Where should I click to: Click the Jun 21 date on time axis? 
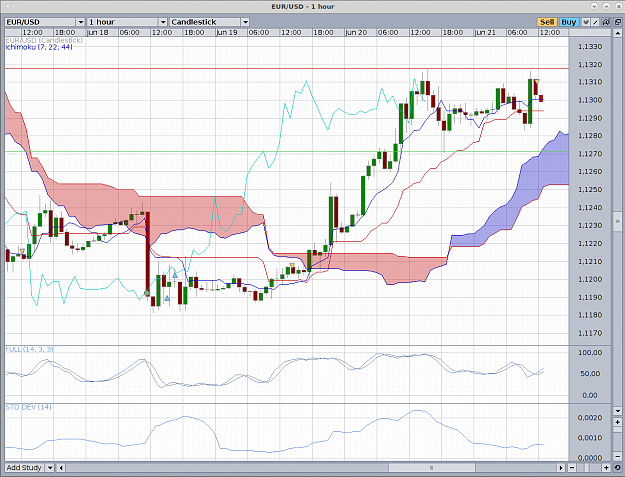(x=485, y=32)
